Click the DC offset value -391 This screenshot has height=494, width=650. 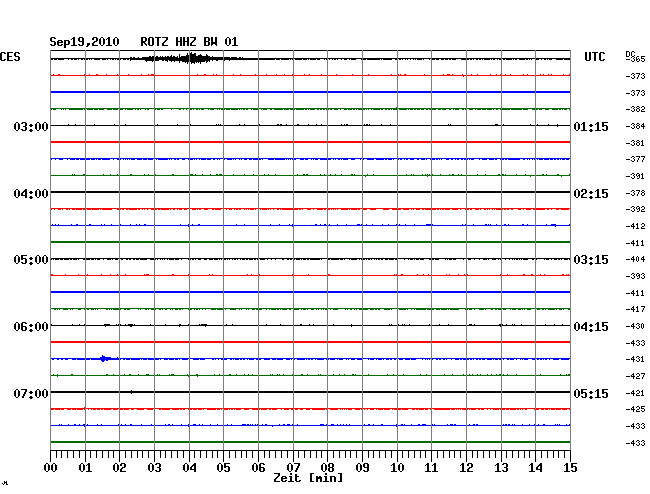[635, 176]
